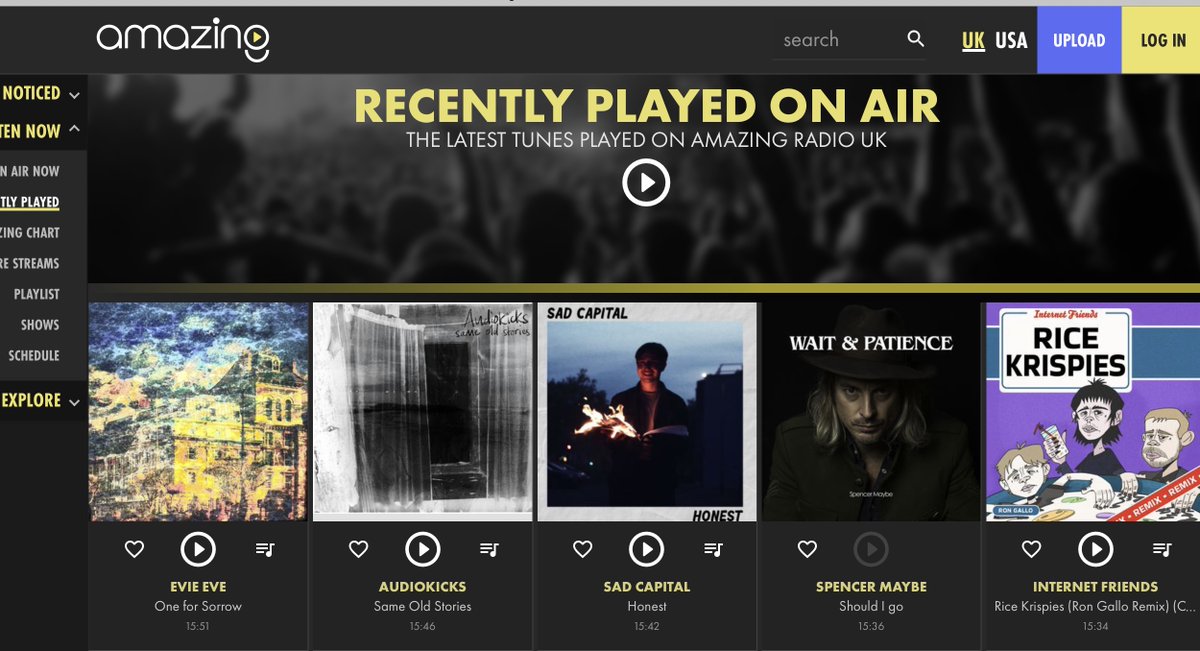This screenshot has height=651, width=1200.
Task: Click the 15:51 play time
Action: click(x=198, y=626)
